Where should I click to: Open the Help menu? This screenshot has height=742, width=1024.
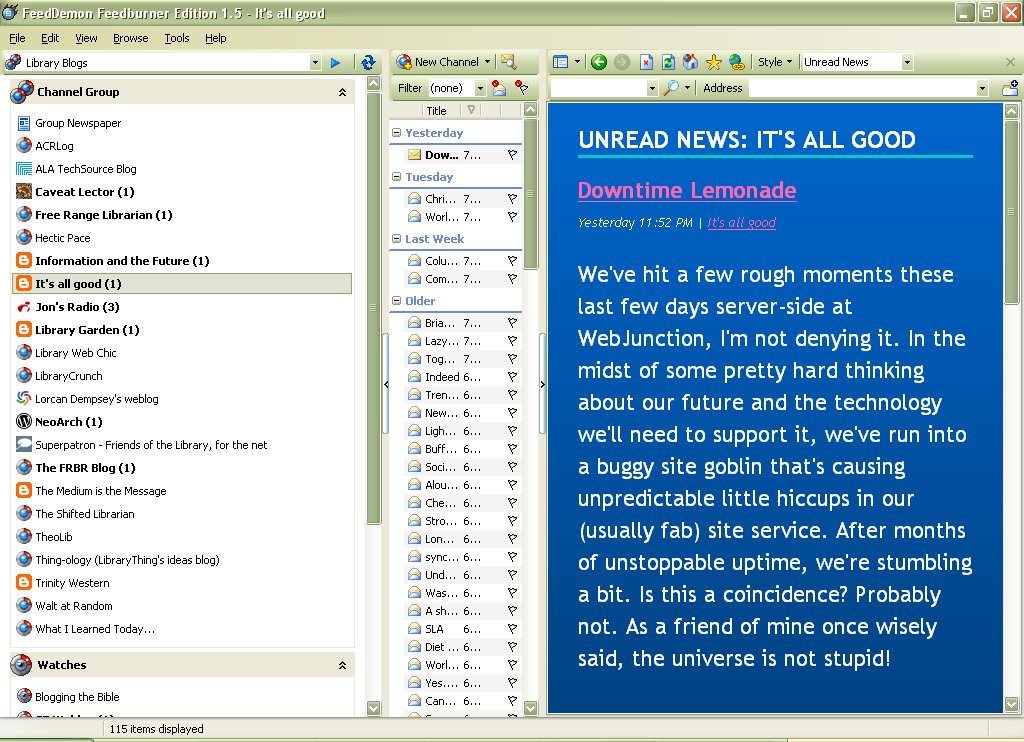216,38
